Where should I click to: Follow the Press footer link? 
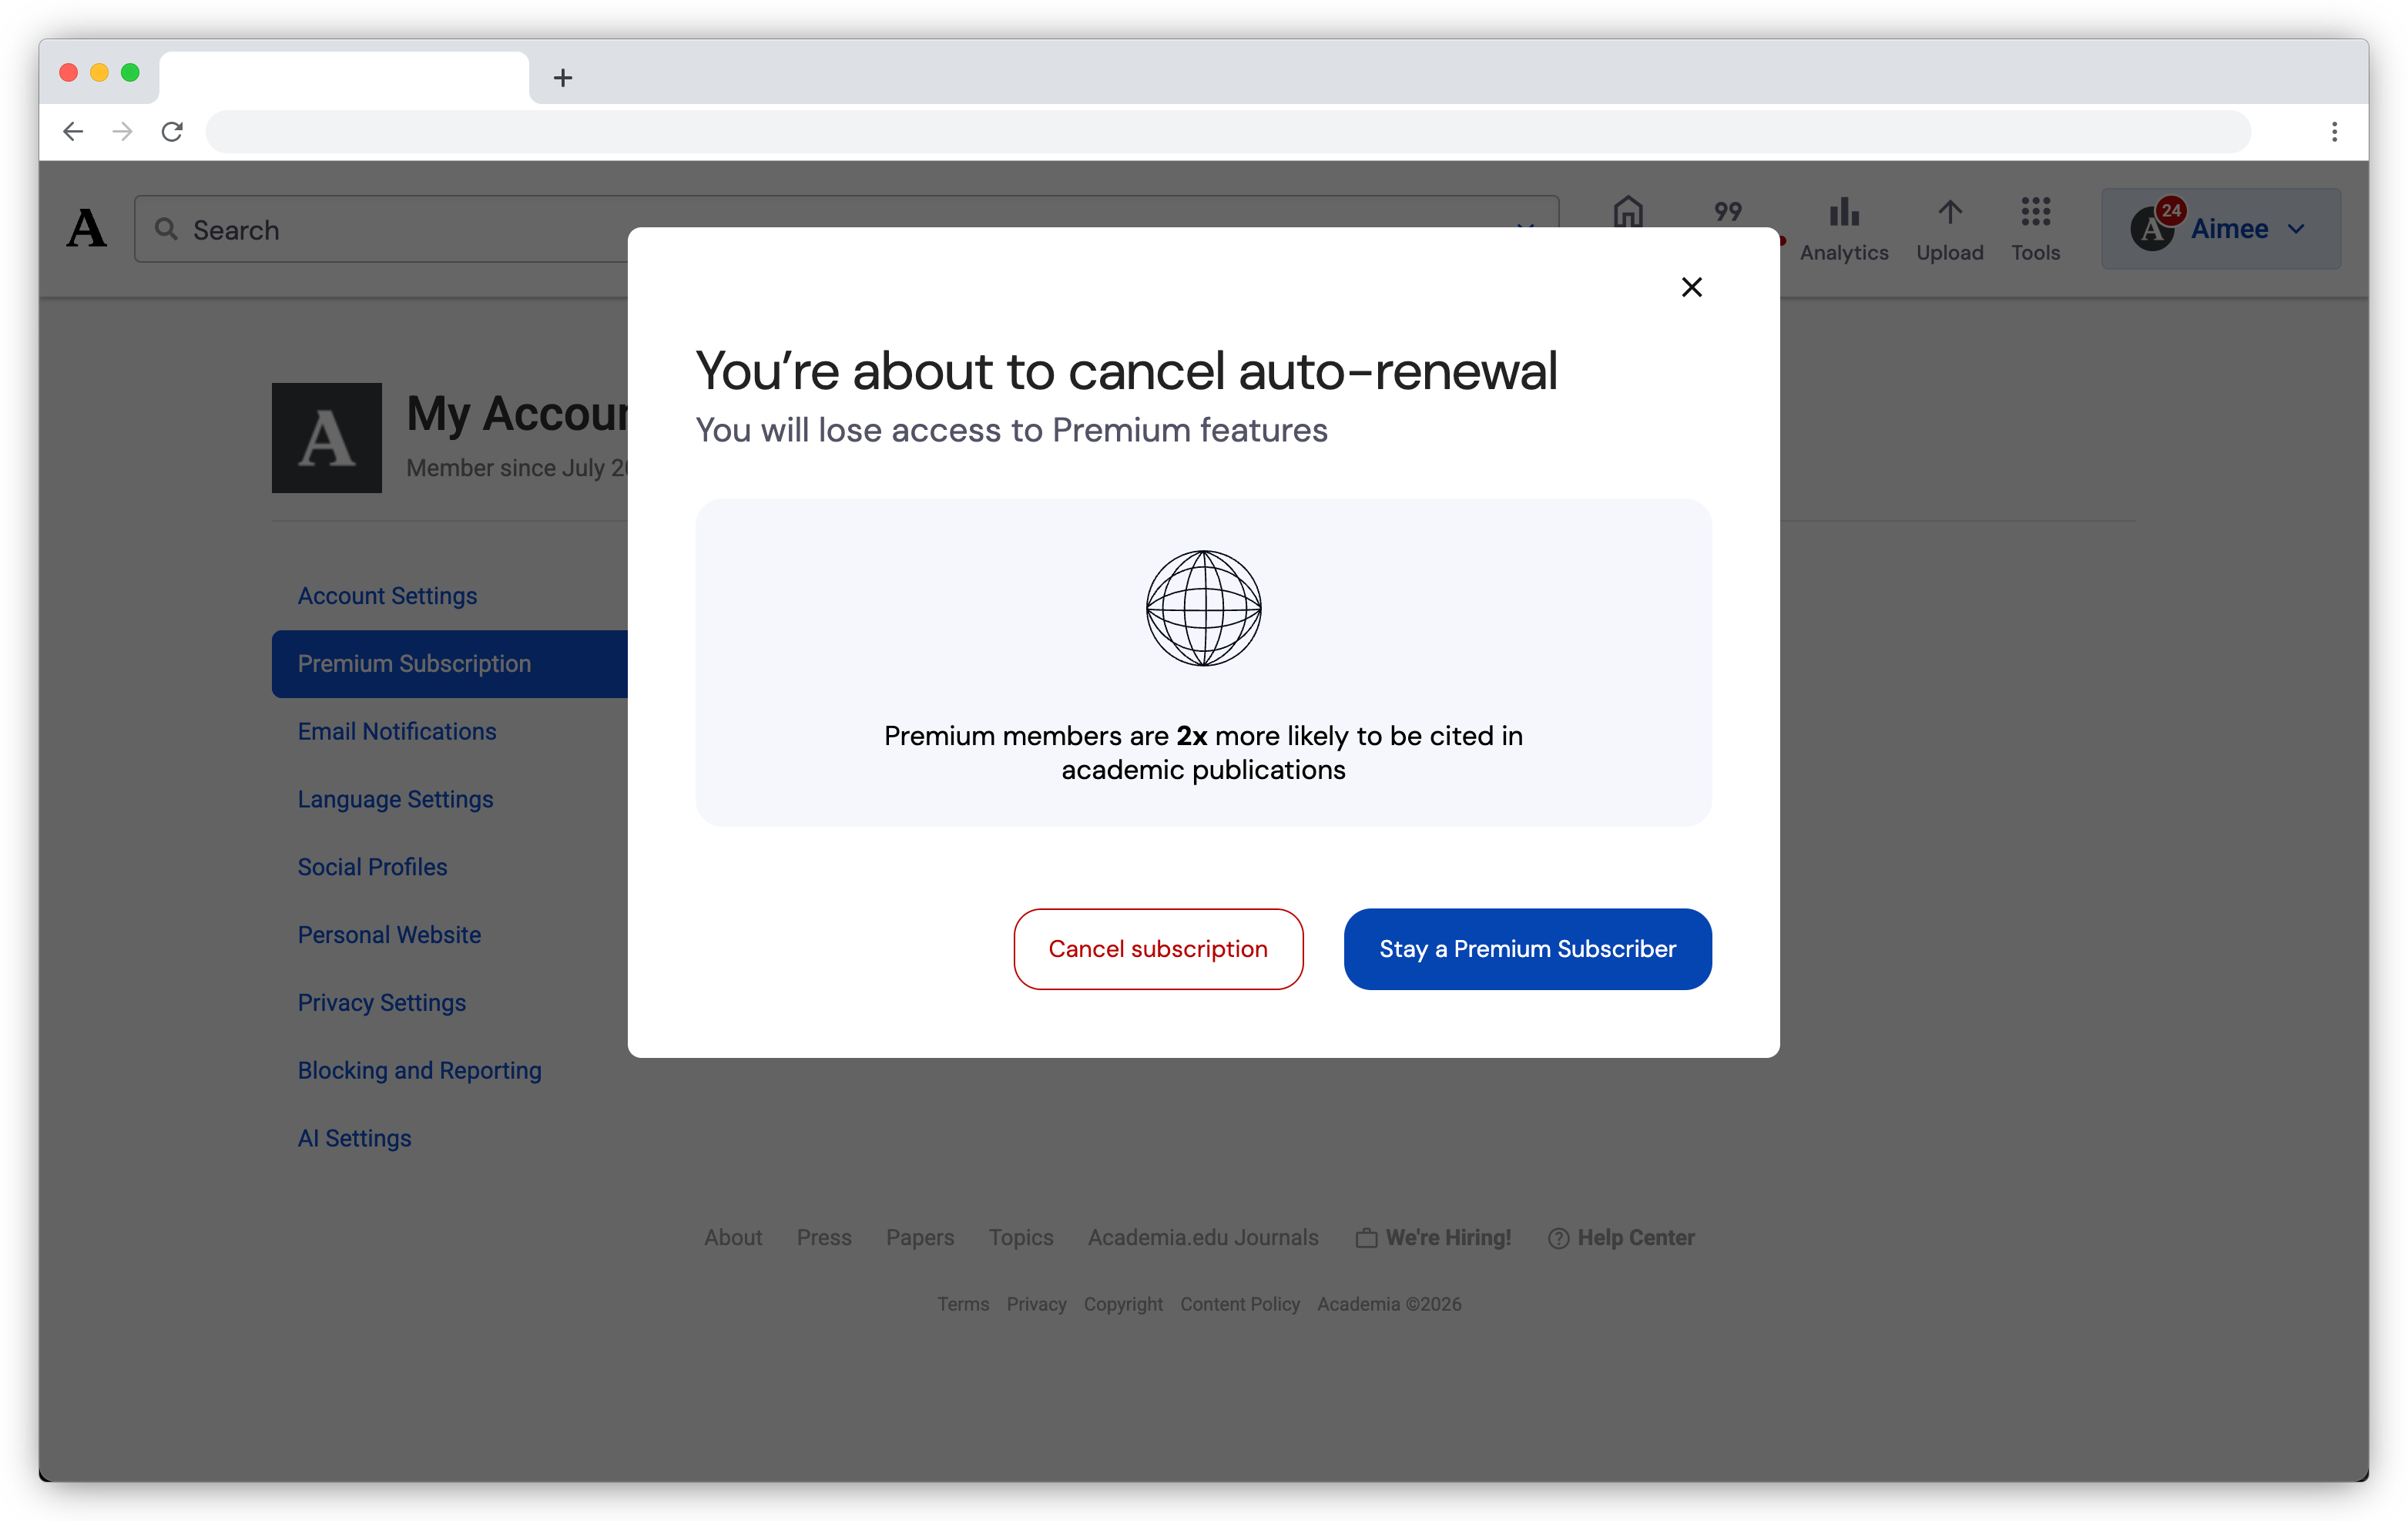click(x=824, y=1237)
